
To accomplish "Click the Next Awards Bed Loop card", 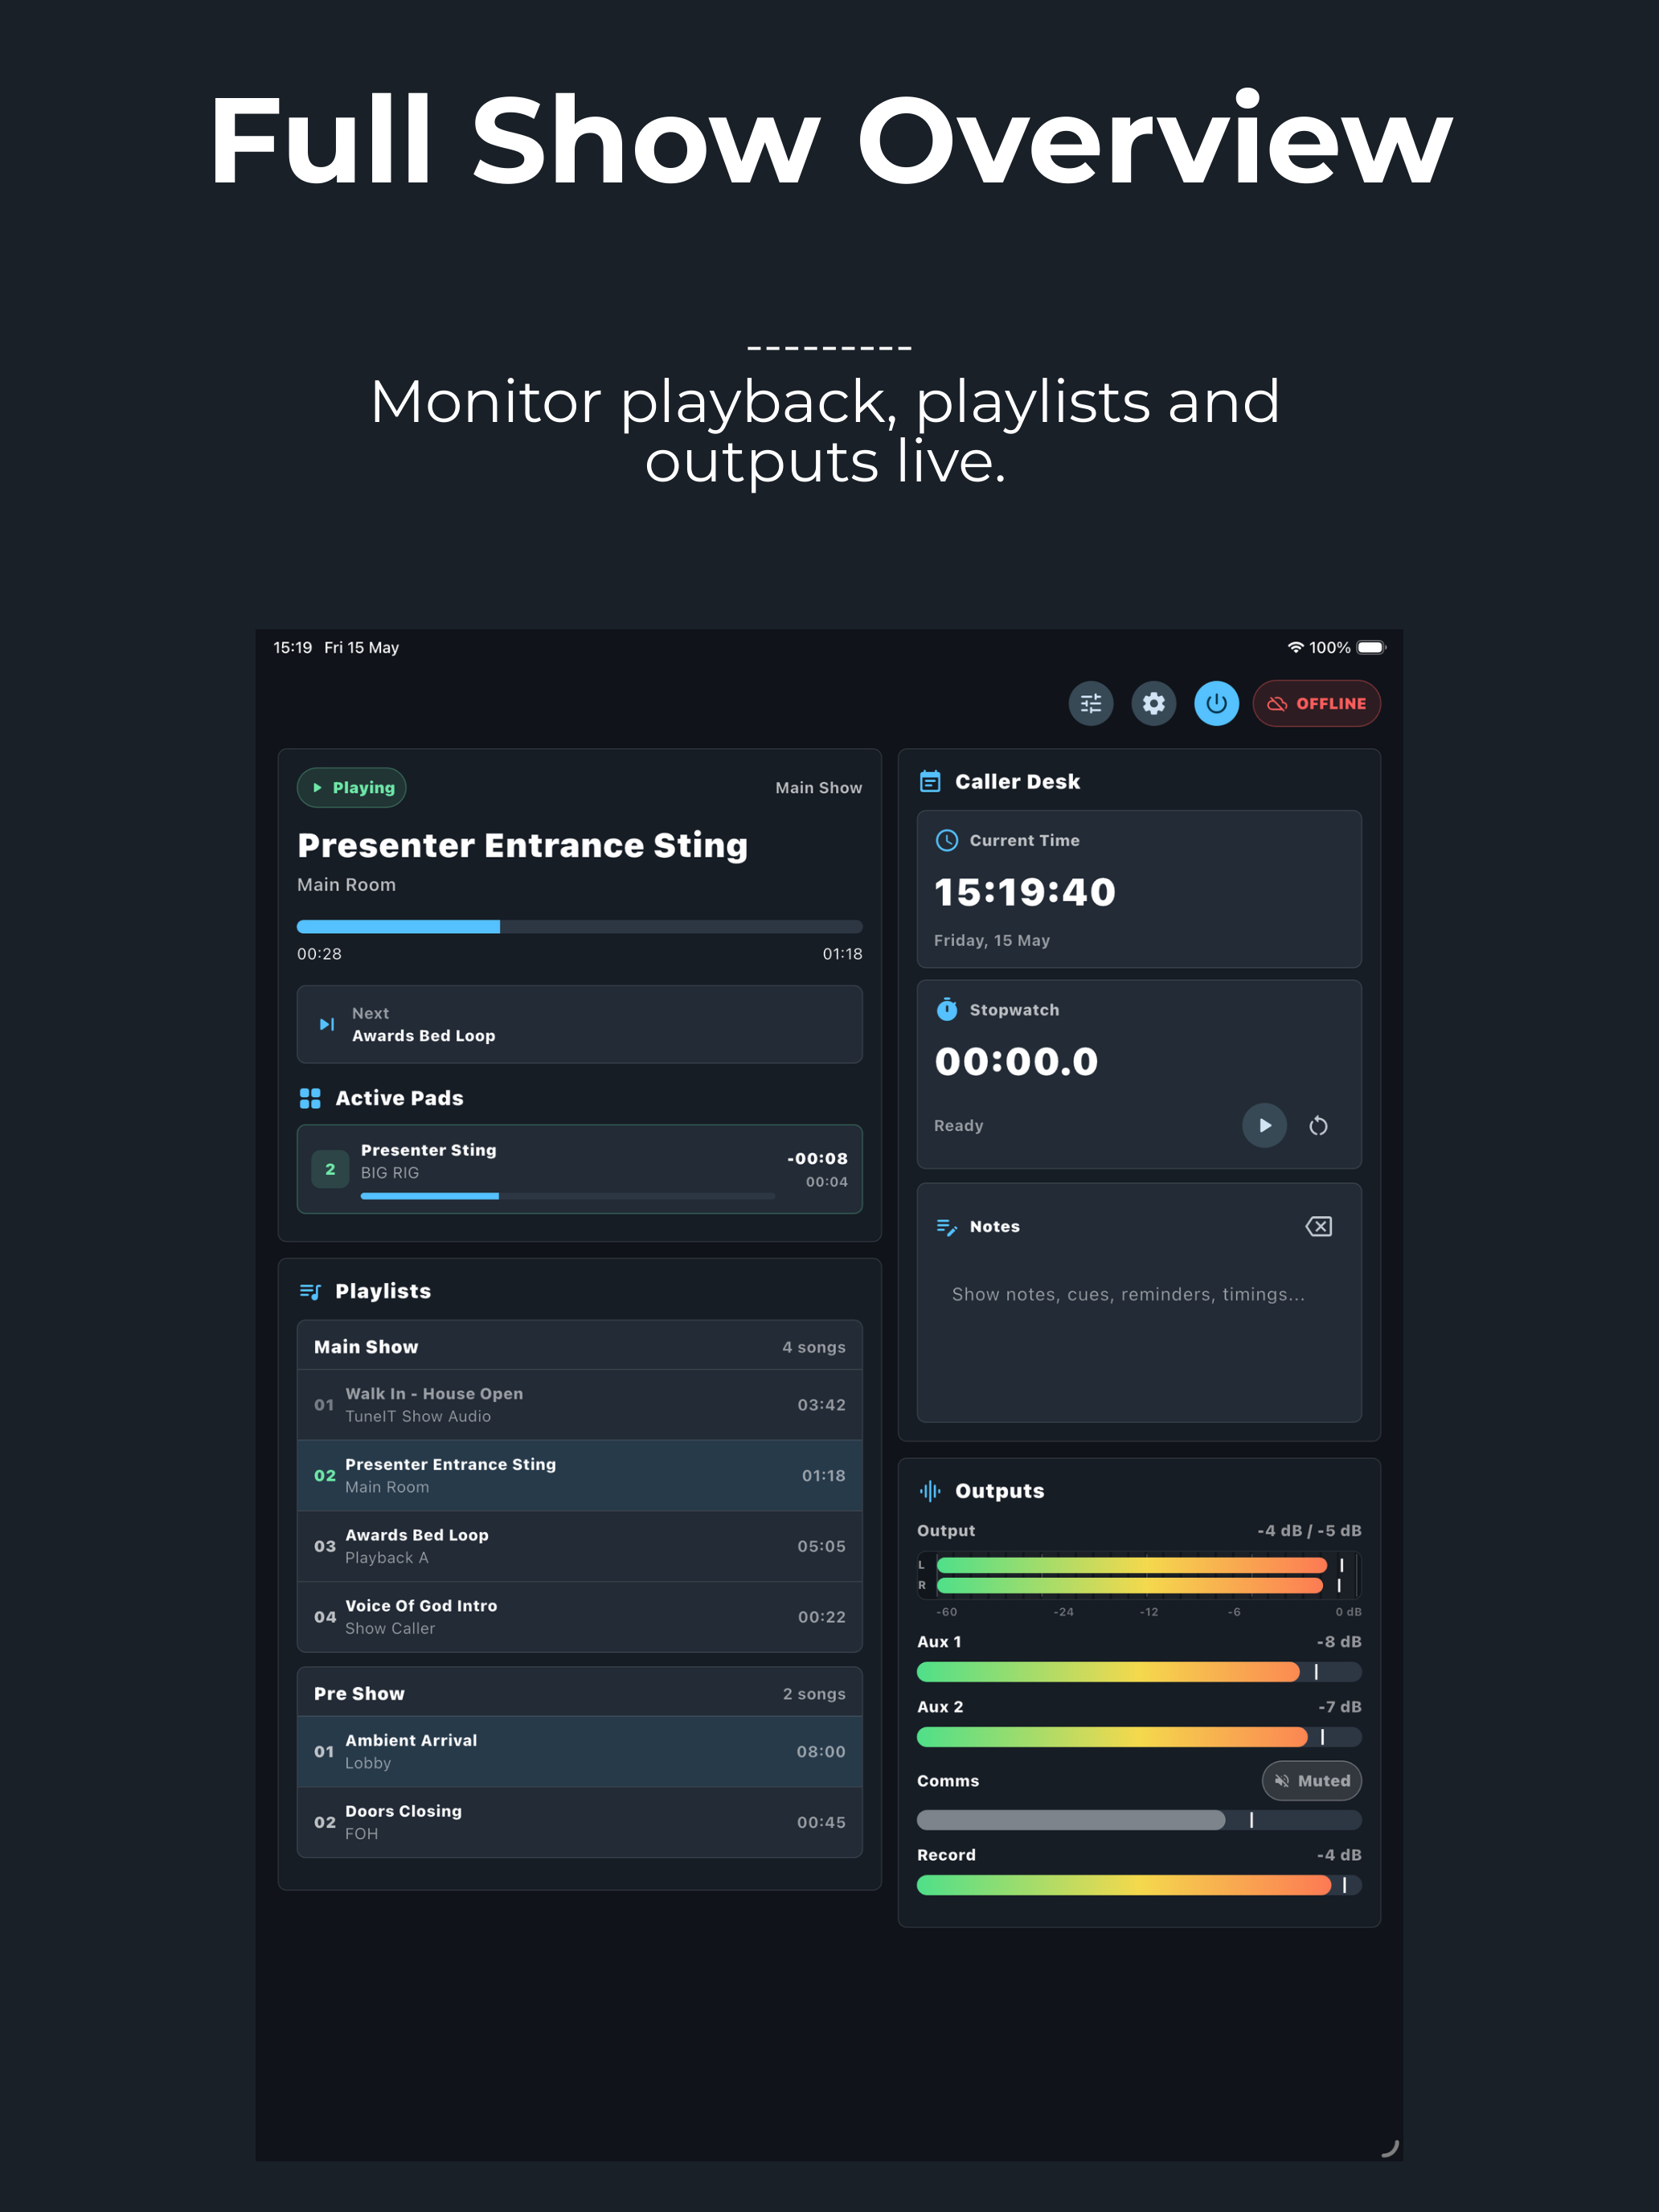I will coord(579,1024).
